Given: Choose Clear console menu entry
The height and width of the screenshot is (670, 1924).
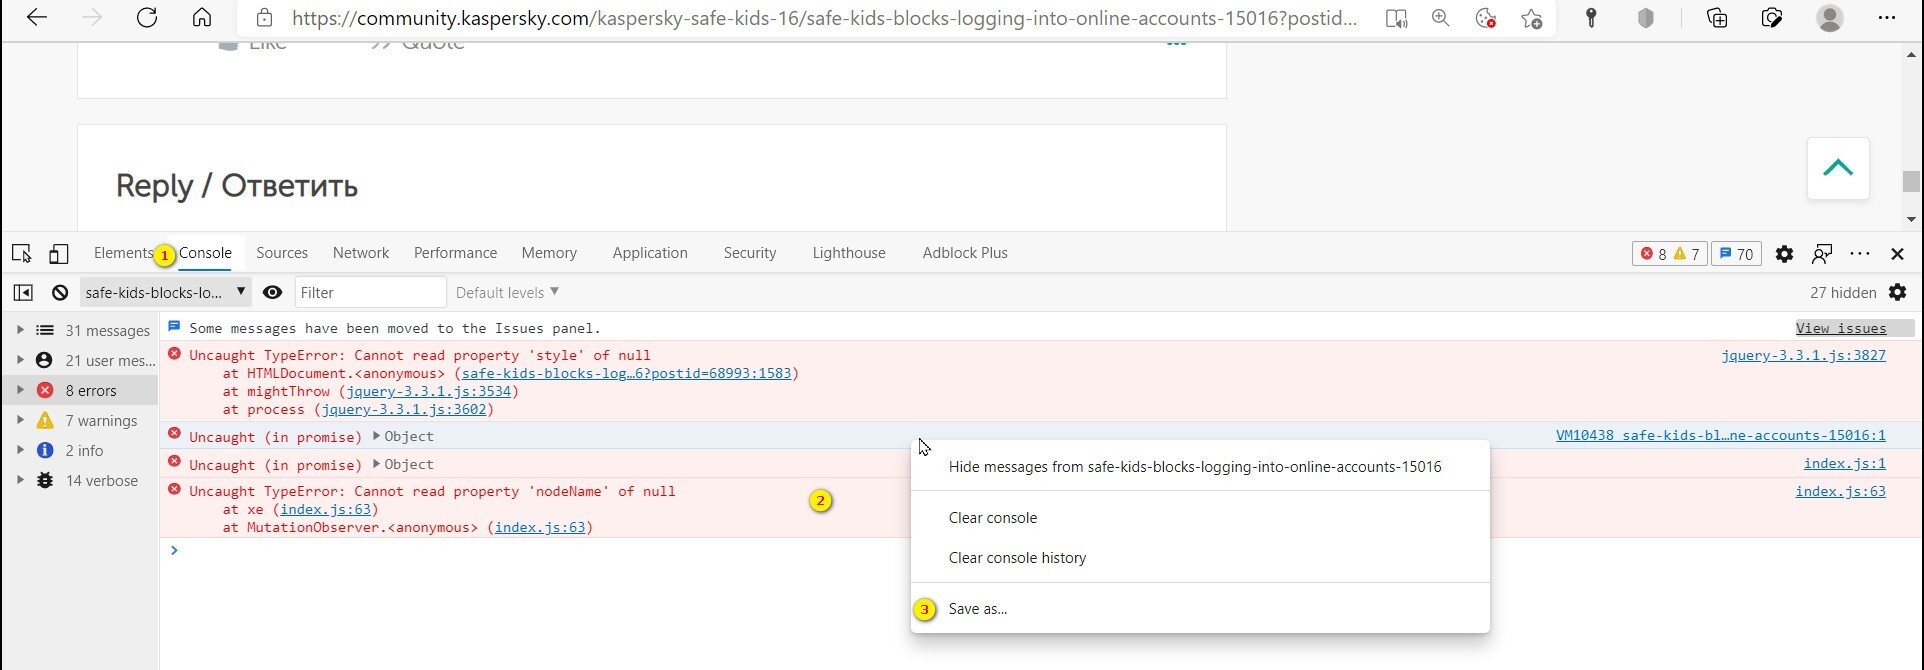Looking at the screenshot, I should coord(992,518).
